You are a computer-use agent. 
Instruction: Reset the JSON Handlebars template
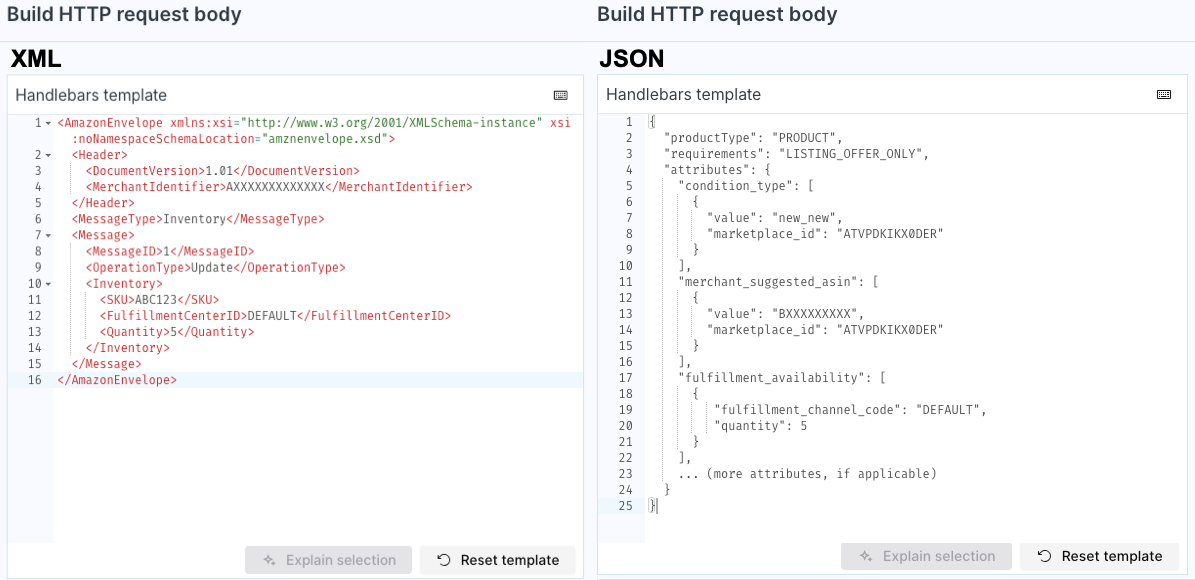click(1099, 556)
